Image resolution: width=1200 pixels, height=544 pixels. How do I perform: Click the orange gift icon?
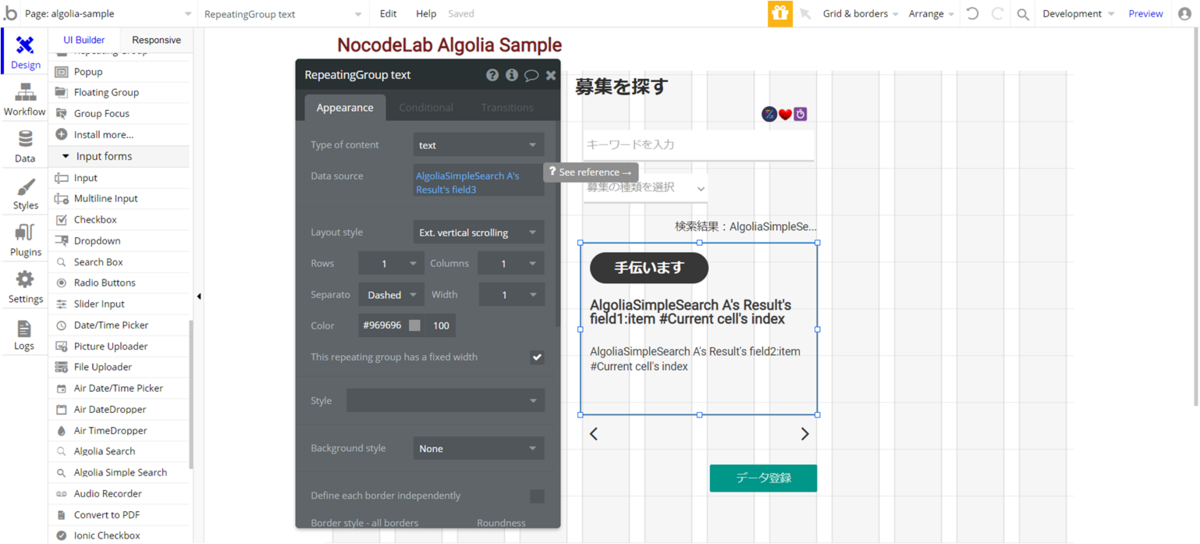pyautogui.click(x=779, y=13)
